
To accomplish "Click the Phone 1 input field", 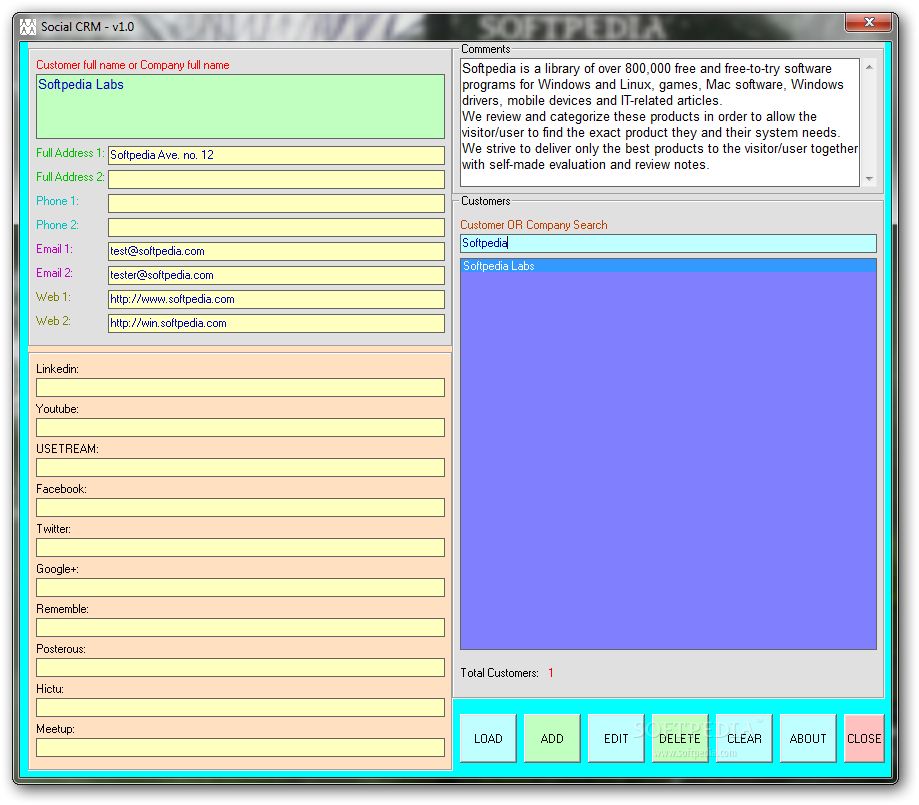I will click(276, 203).
